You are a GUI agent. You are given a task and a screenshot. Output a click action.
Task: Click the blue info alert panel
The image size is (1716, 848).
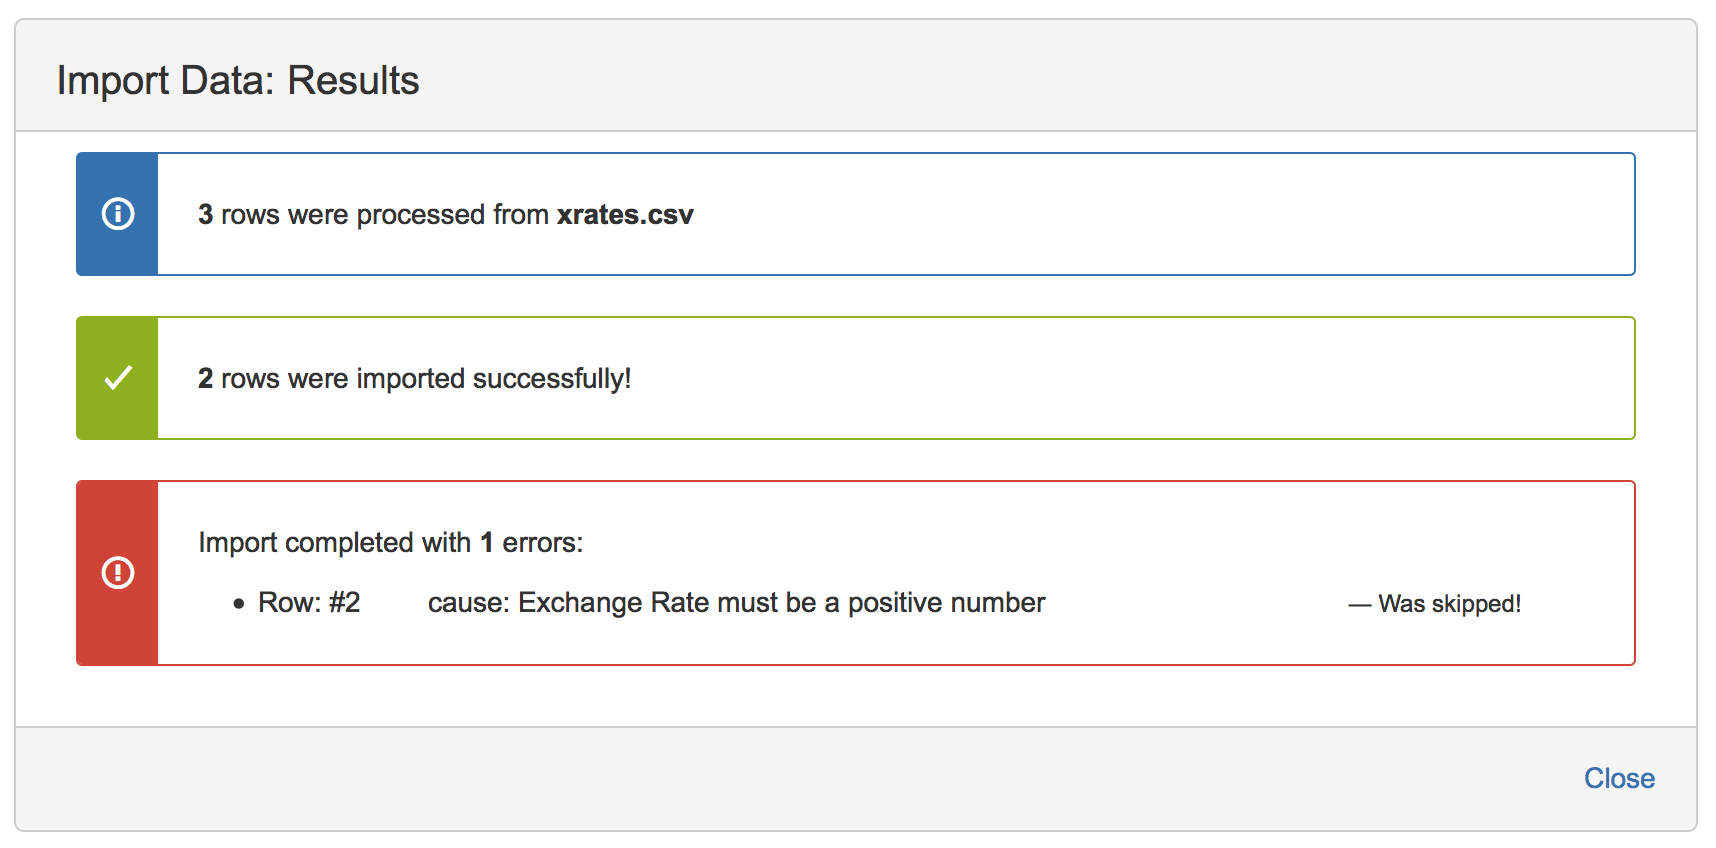(x=895, y=214)
